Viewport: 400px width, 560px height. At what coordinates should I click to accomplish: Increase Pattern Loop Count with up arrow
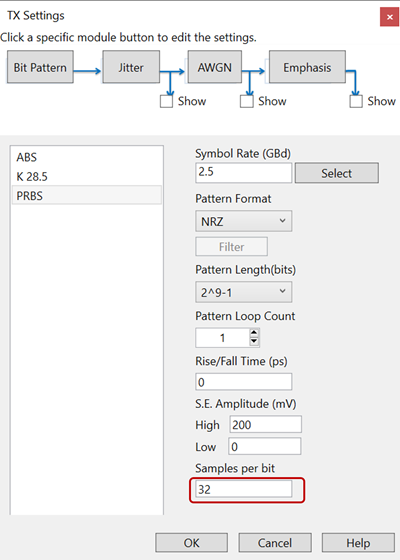coord(254,333)
